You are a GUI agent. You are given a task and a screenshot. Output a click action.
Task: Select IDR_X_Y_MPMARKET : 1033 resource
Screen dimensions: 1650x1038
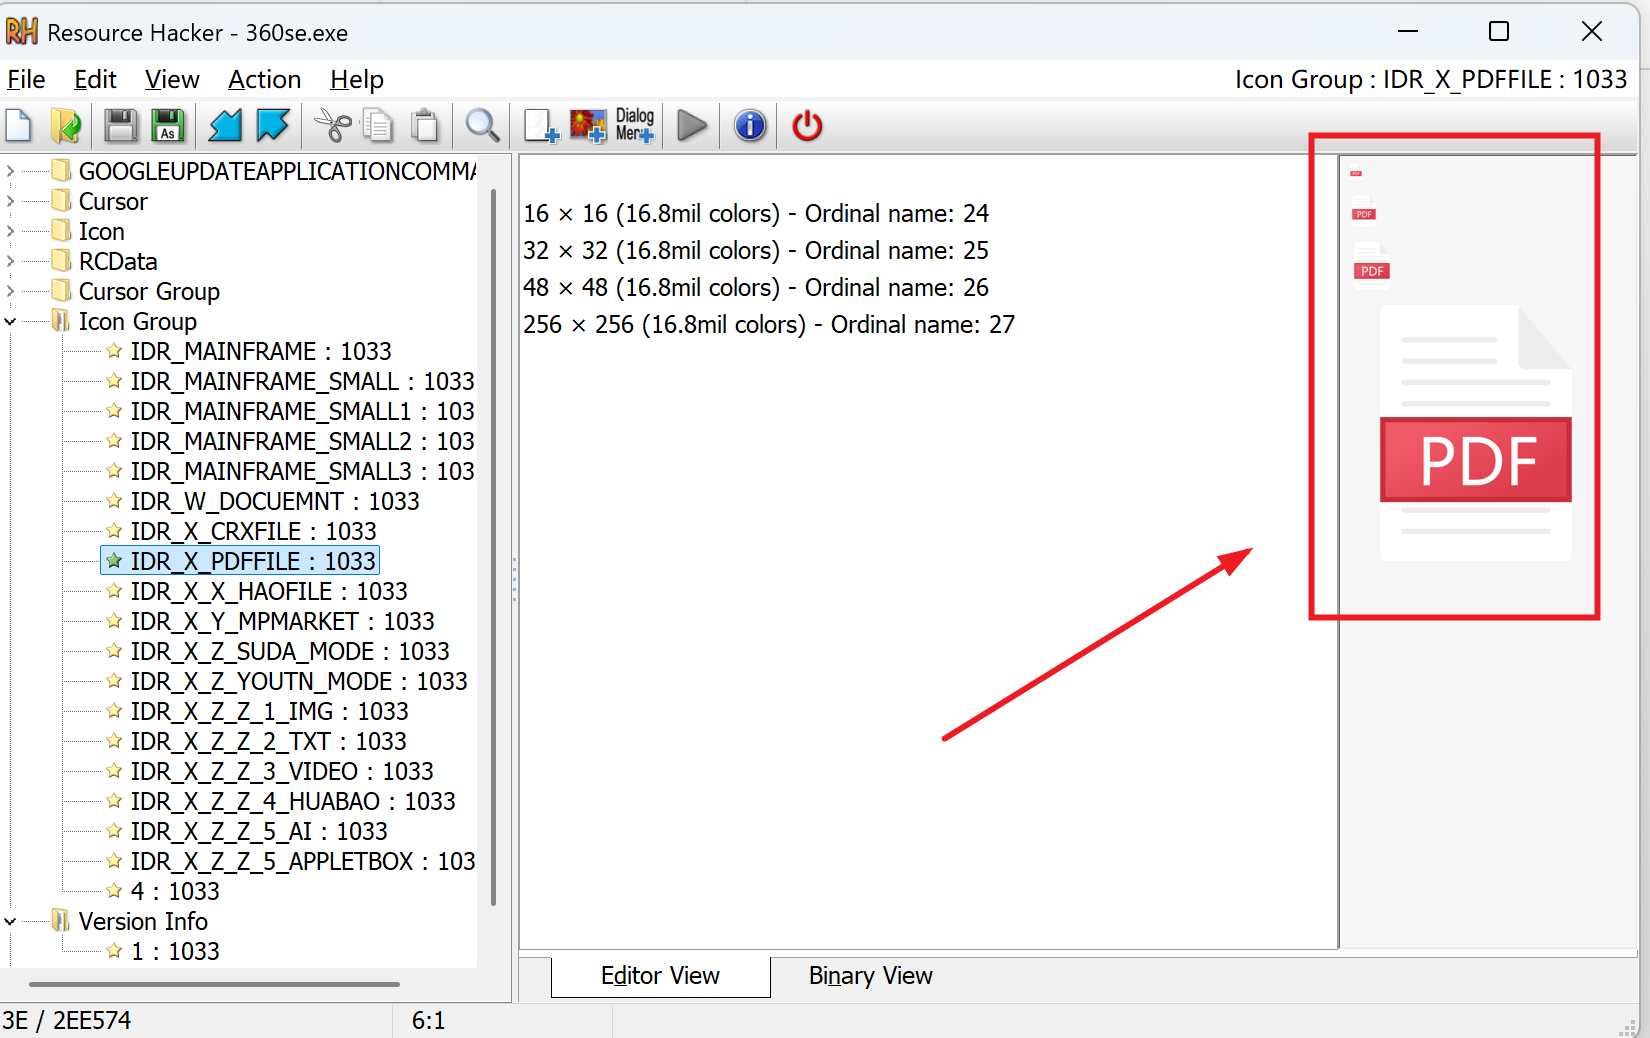click(282, 621)
